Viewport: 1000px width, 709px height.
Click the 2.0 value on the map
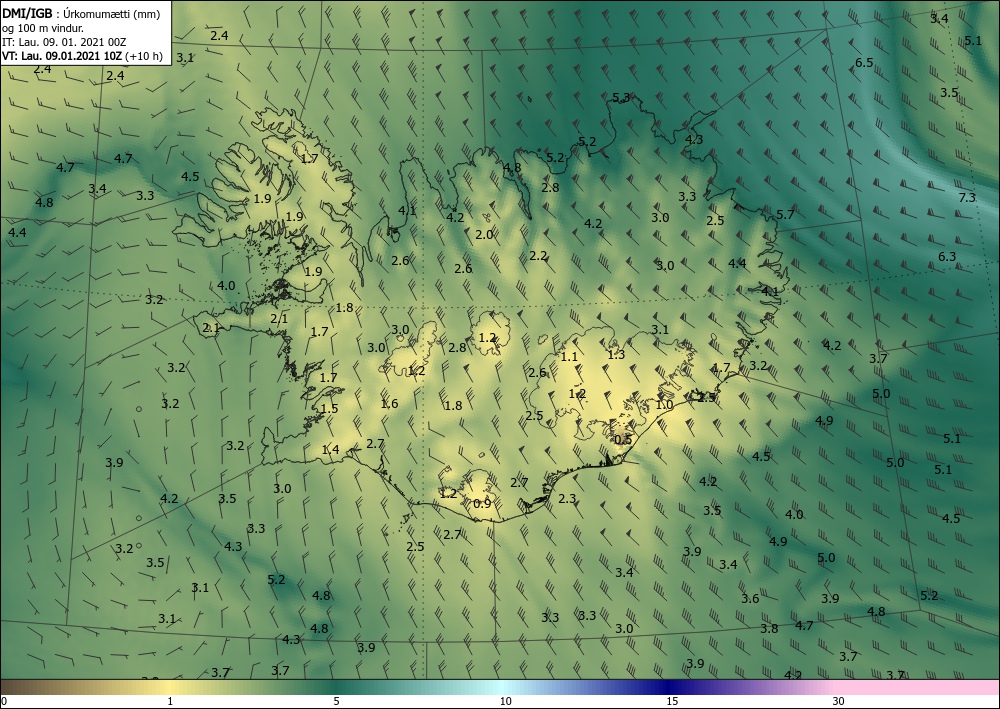coord(484,235)
